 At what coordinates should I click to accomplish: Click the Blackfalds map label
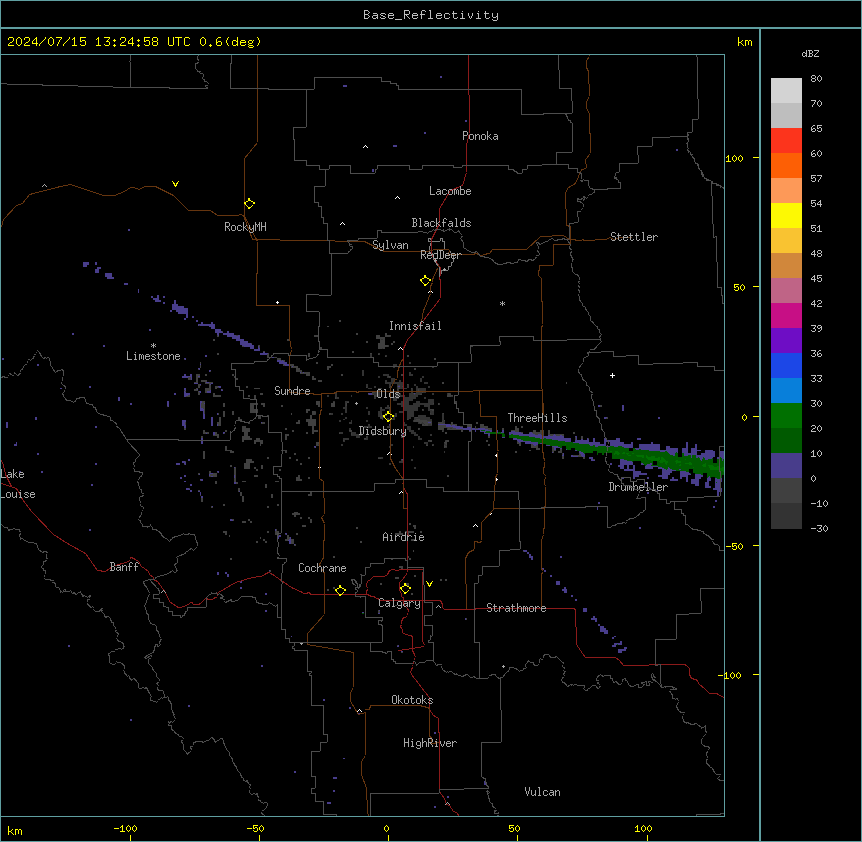[441, 223]
